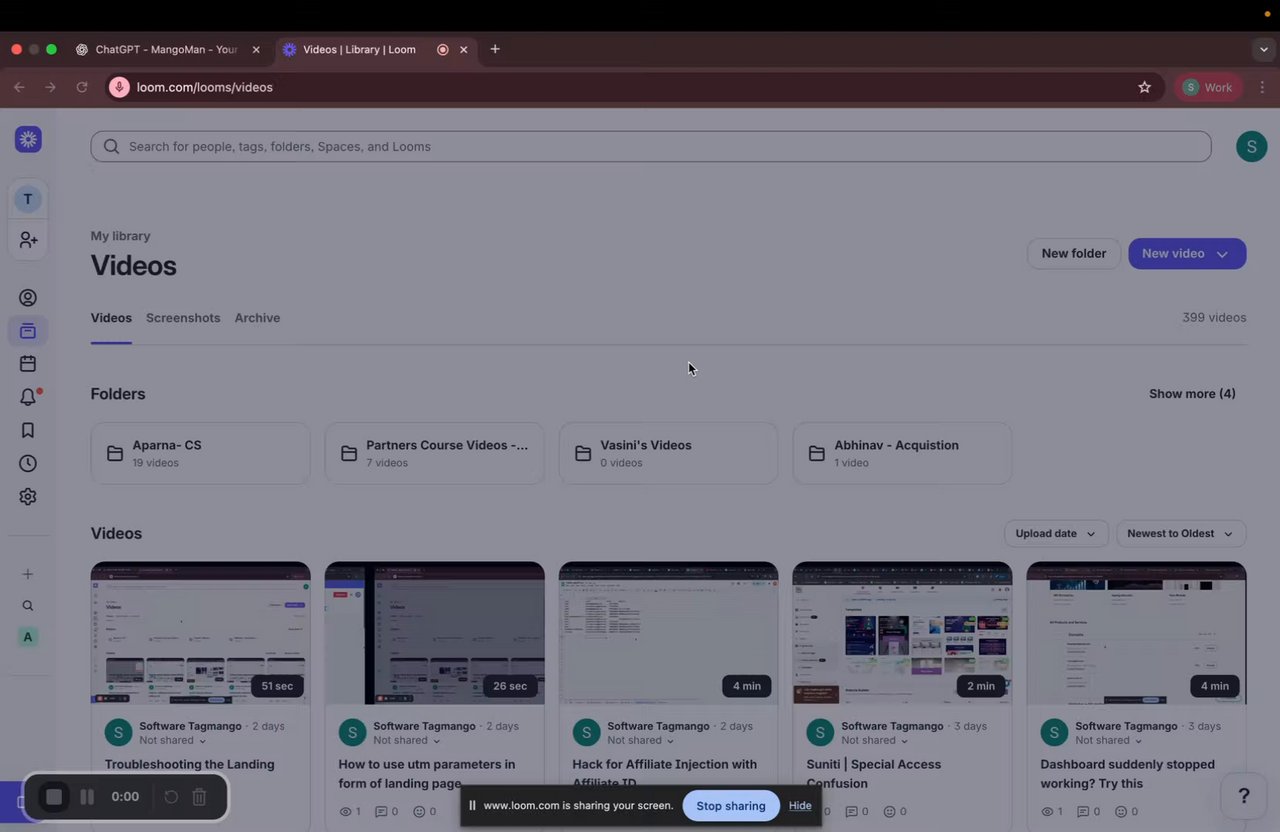1280x832 pixels.
Task: Bookmark this page with the star icon
Action: tap(1145, 87)
